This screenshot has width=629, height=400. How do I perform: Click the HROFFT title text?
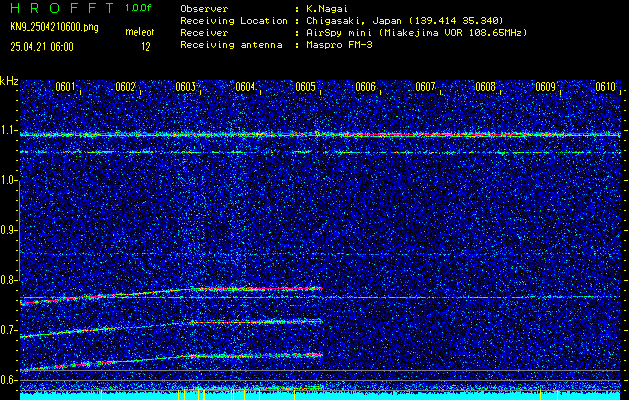(62, 8)
